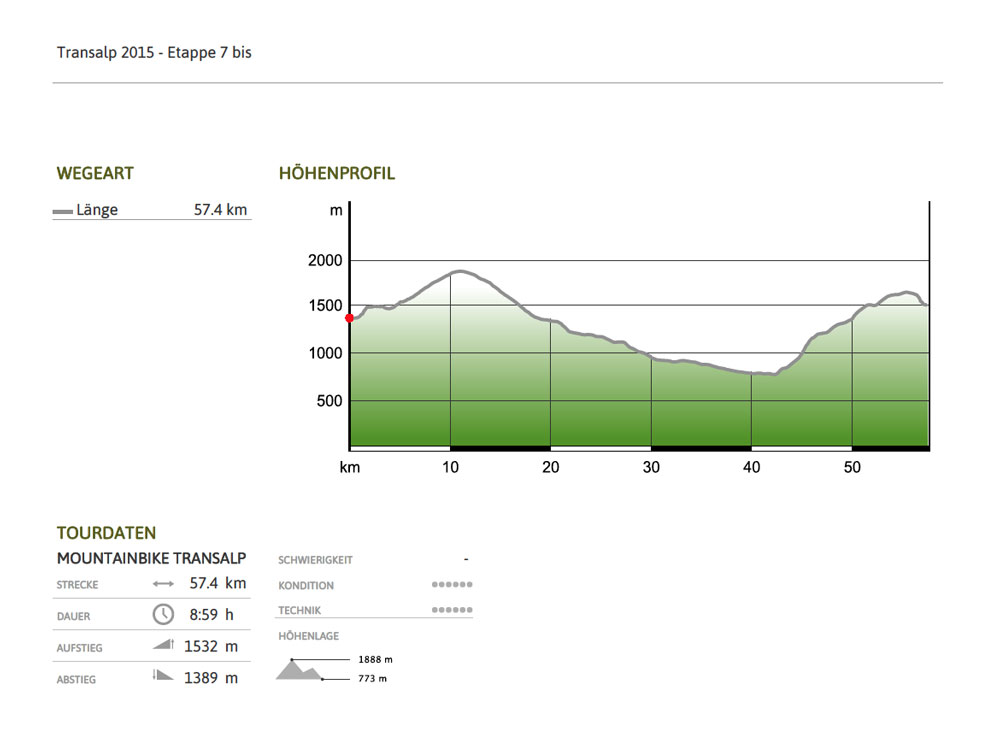Click the gray line legend icon beside Länge
The width and height of the screenshot is (1000, 746).
63,211
